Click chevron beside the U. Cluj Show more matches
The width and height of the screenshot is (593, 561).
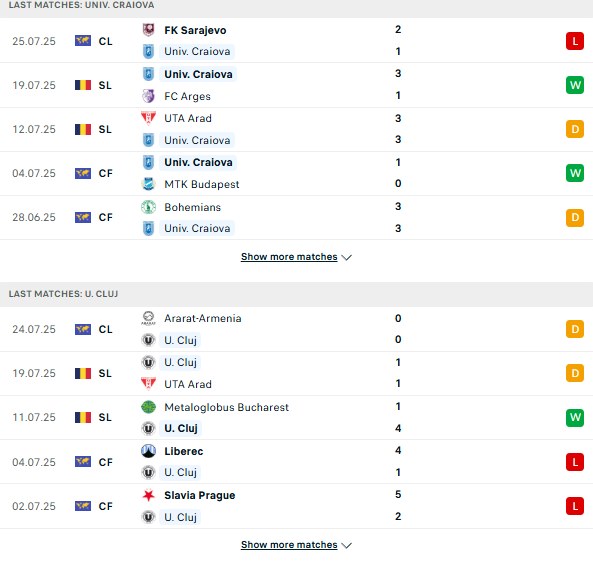click(346, 545)
